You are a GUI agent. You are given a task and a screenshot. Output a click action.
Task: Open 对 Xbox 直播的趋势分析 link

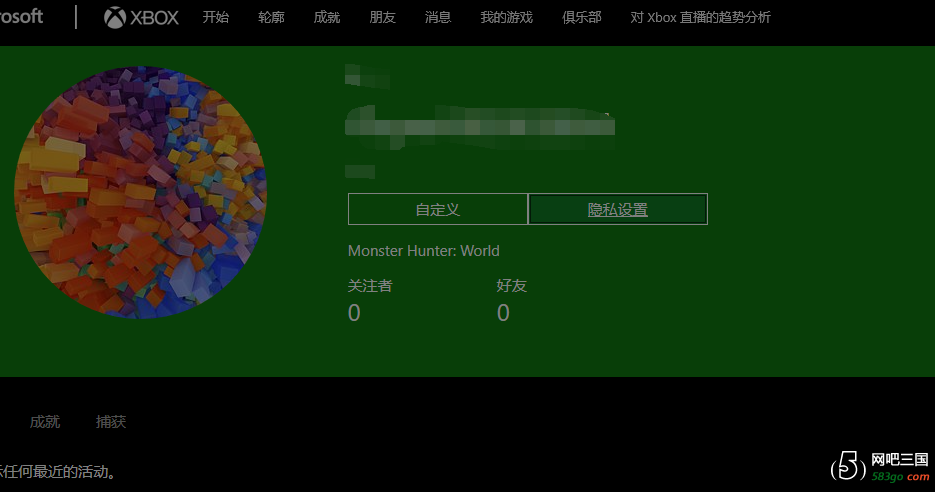(700, 17)
